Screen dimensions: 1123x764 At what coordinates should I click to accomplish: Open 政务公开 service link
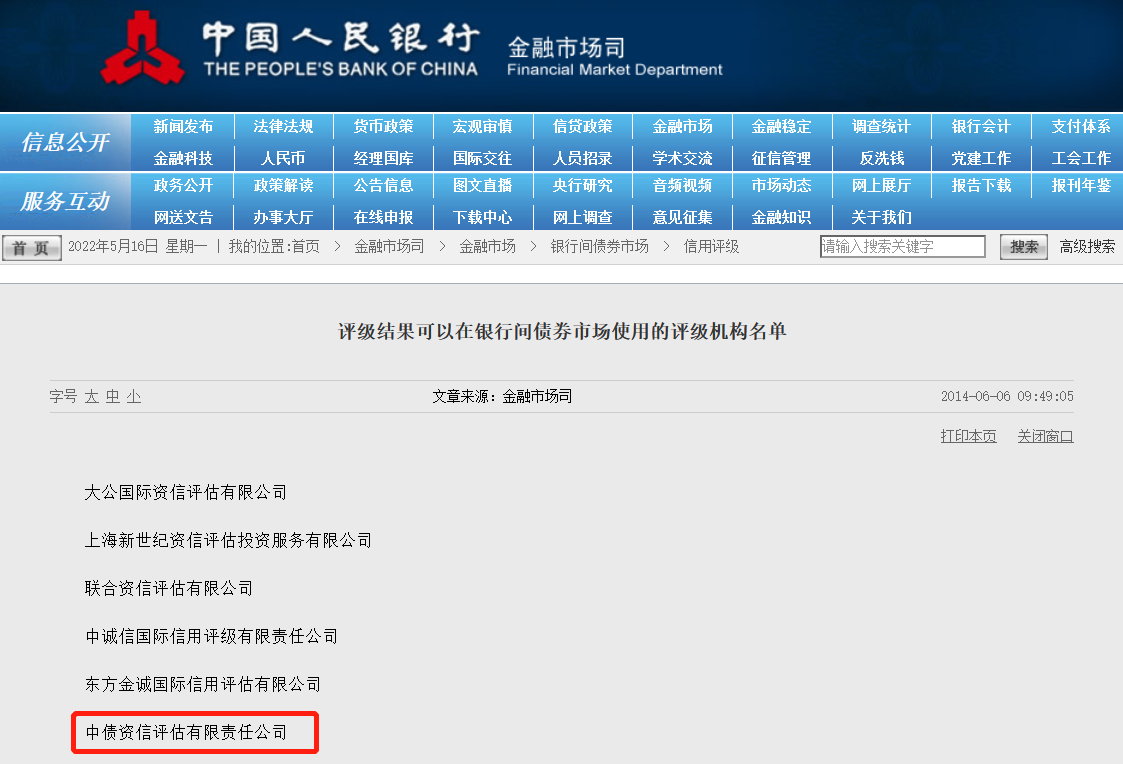(183, 185)
